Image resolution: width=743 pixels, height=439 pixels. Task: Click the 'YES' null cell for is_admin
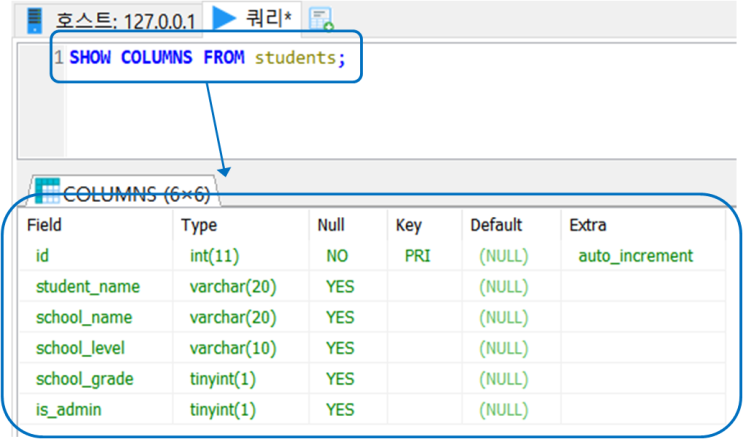click(x=348, y=409)
